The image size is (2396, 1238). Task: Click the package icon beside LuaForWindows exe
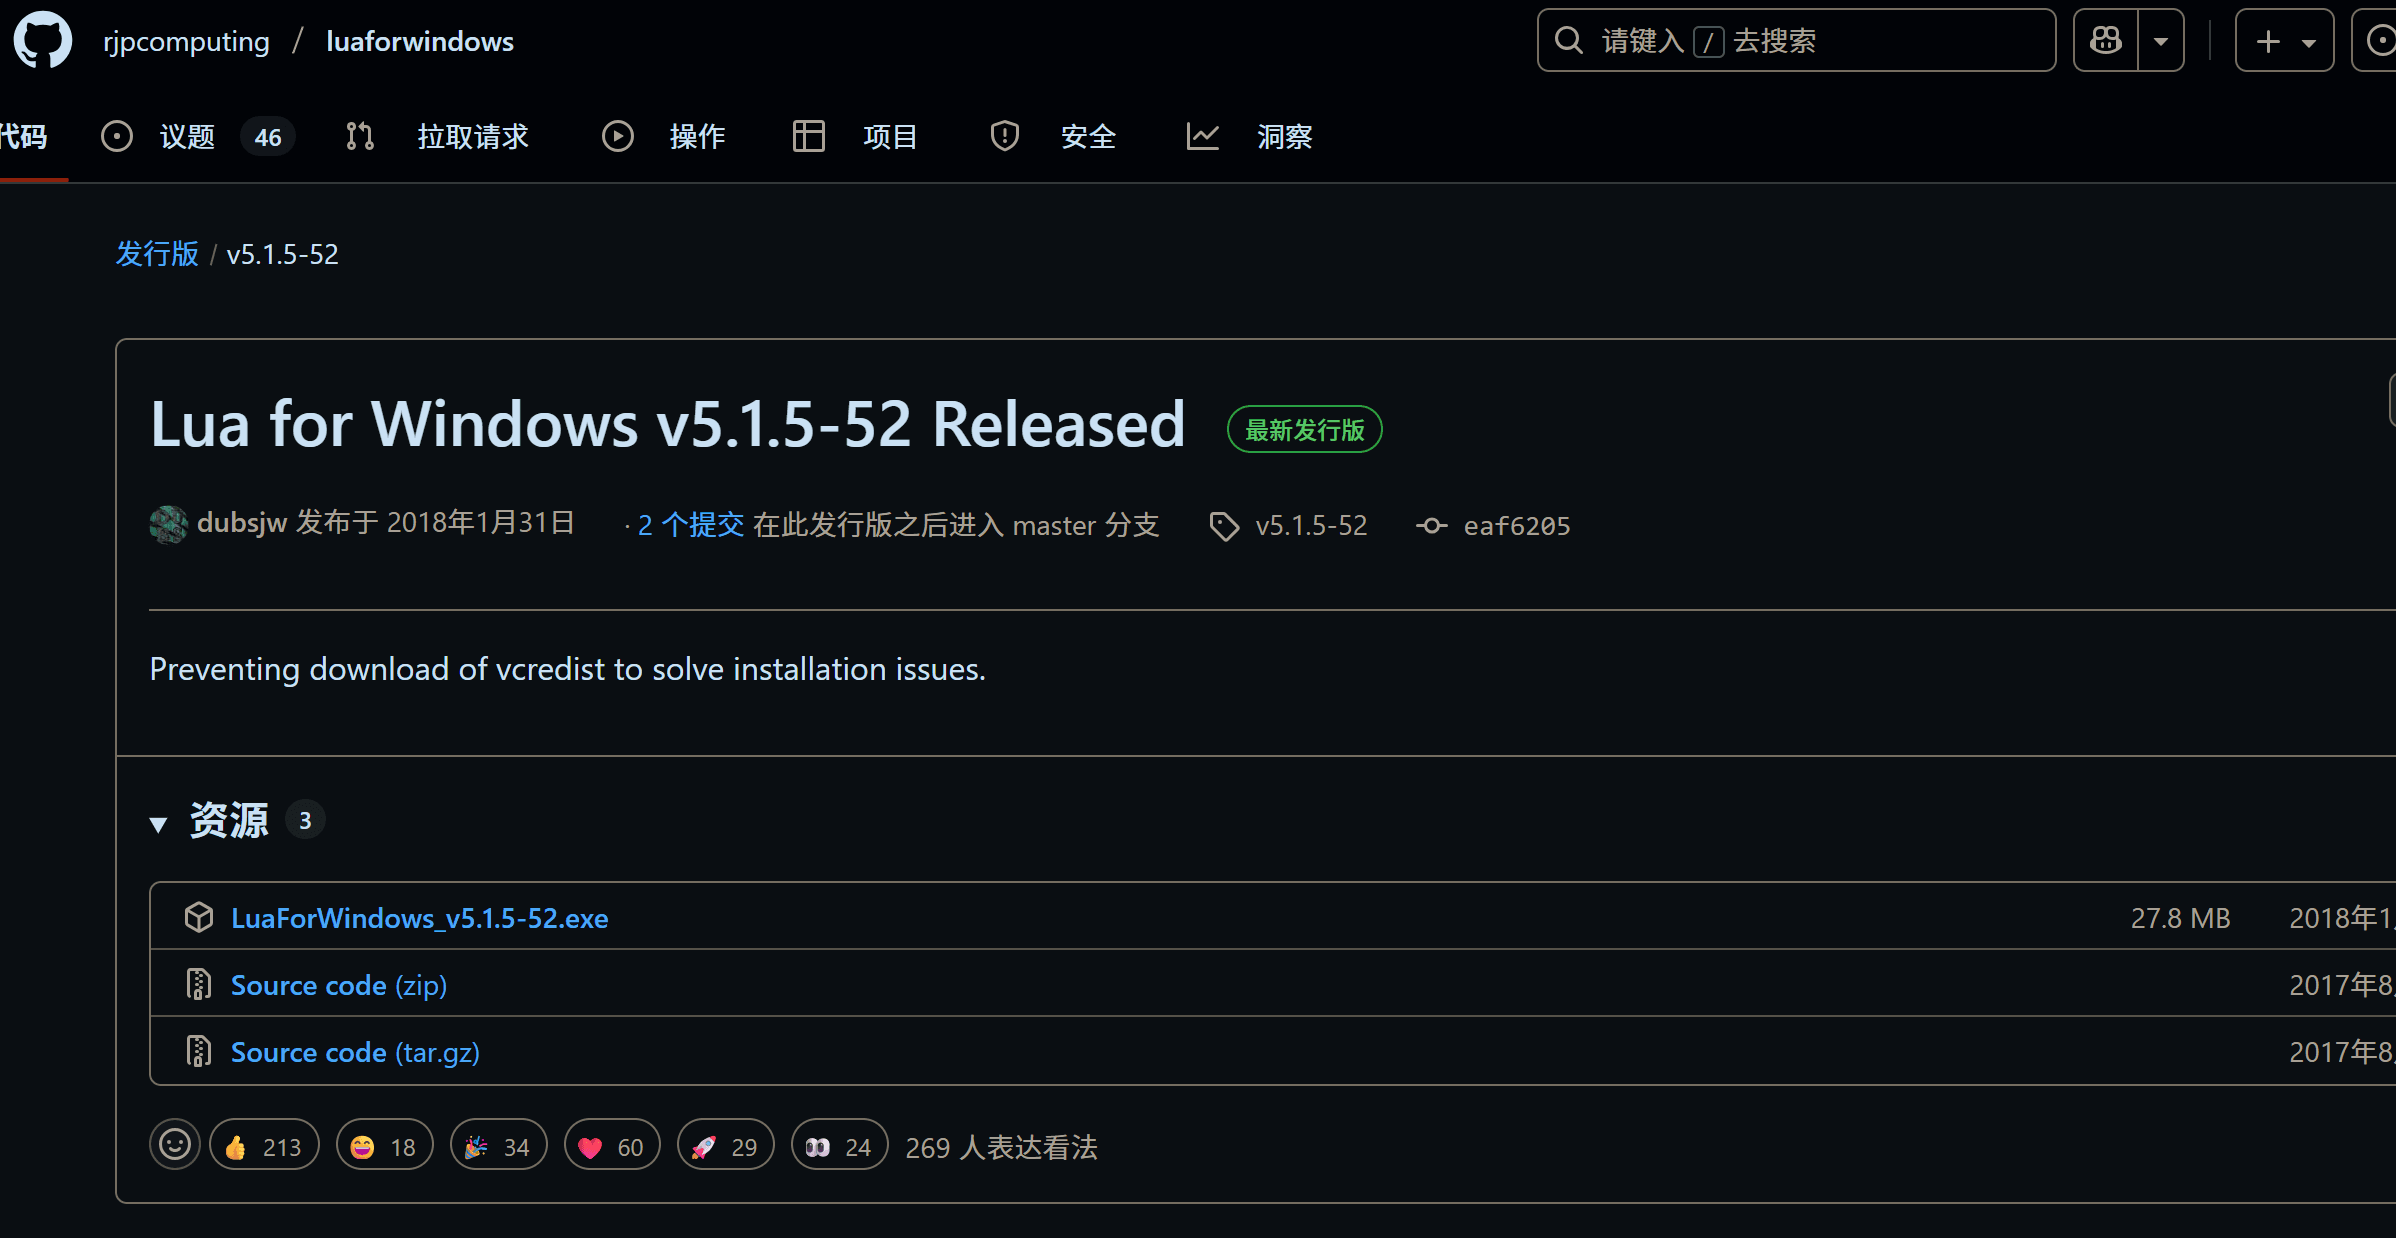point(199,917)
